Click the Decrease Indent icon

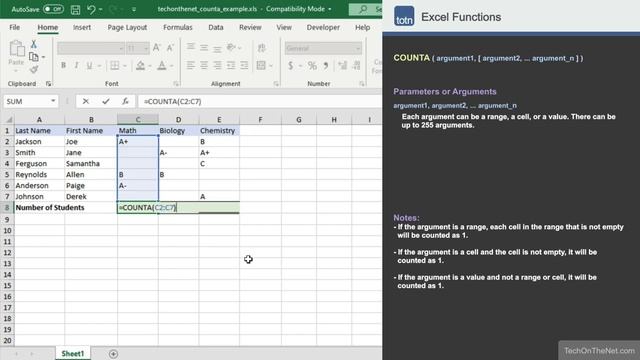(231, 65)
